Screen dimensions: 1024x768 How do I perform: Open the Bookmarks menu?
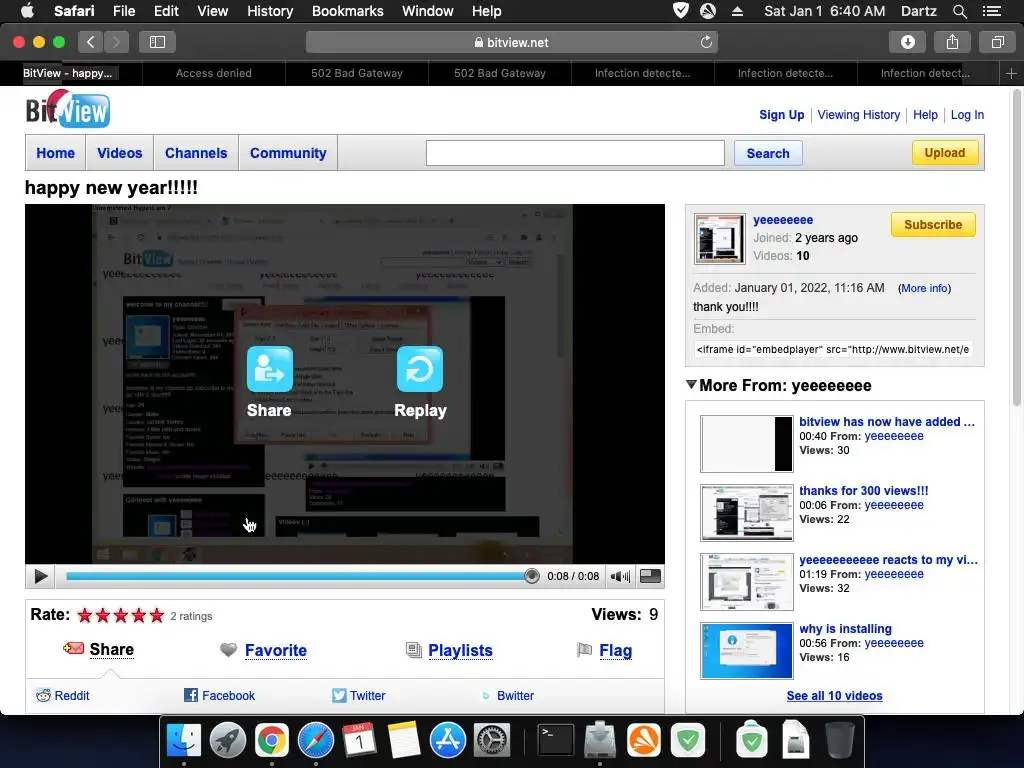[347, 11]
